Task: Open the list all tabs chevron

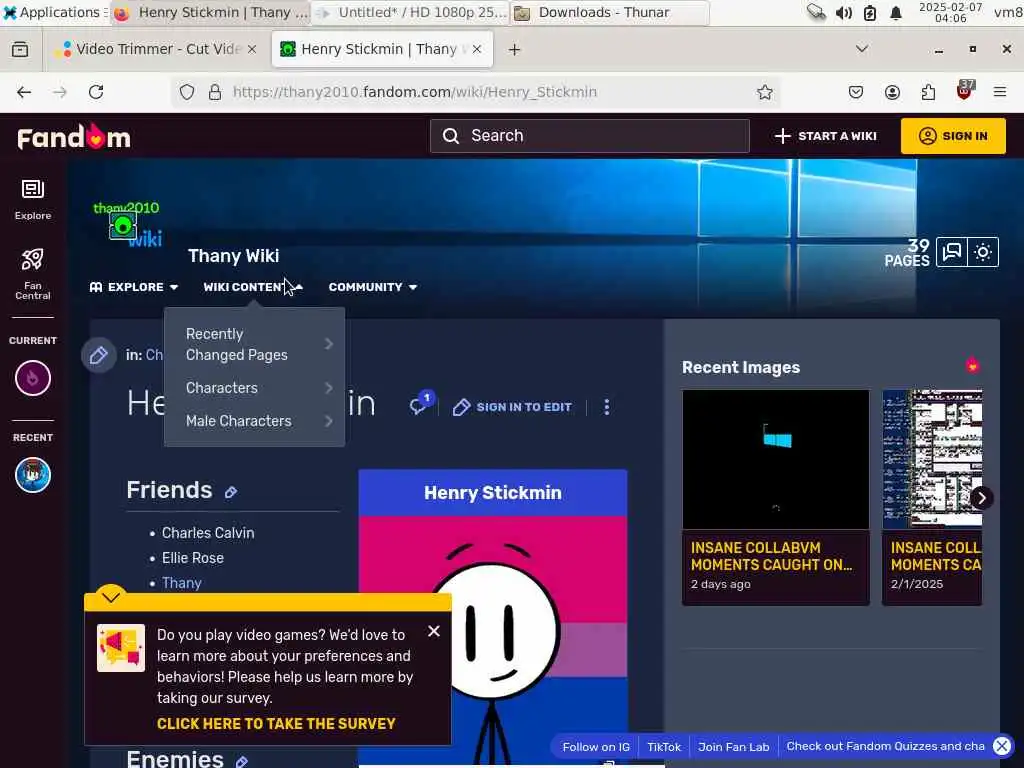Action: pyautogui.click(x=862, y=49)
